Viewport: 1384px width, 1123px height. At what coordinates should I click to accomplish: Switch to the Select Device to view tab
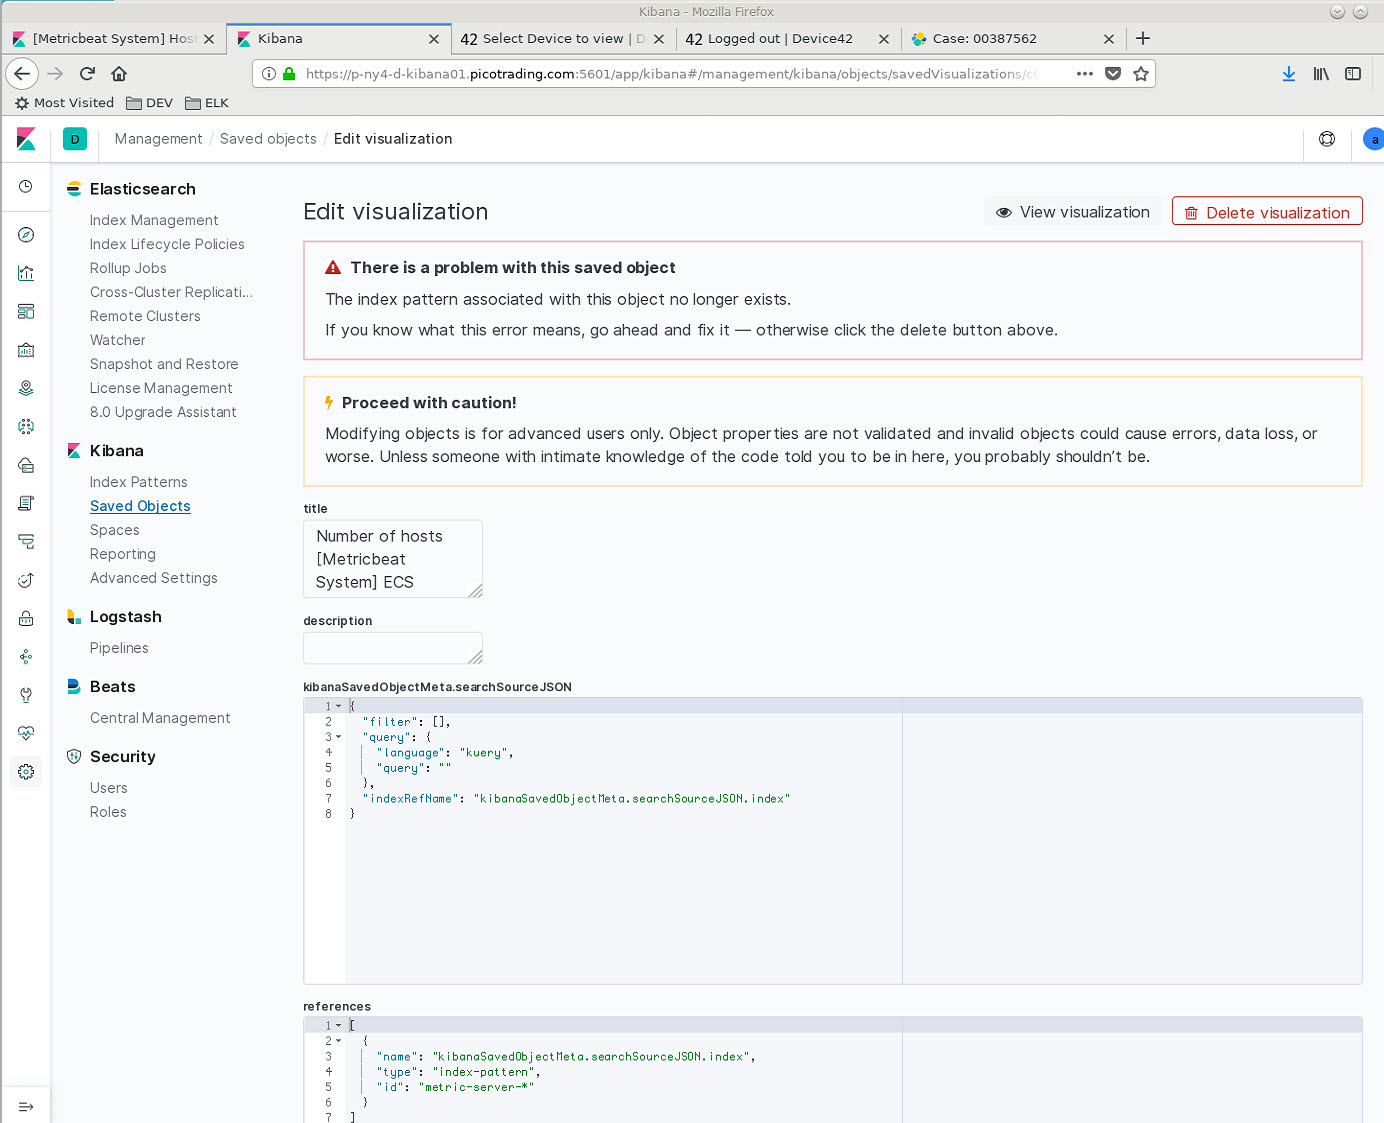point(563,39)
